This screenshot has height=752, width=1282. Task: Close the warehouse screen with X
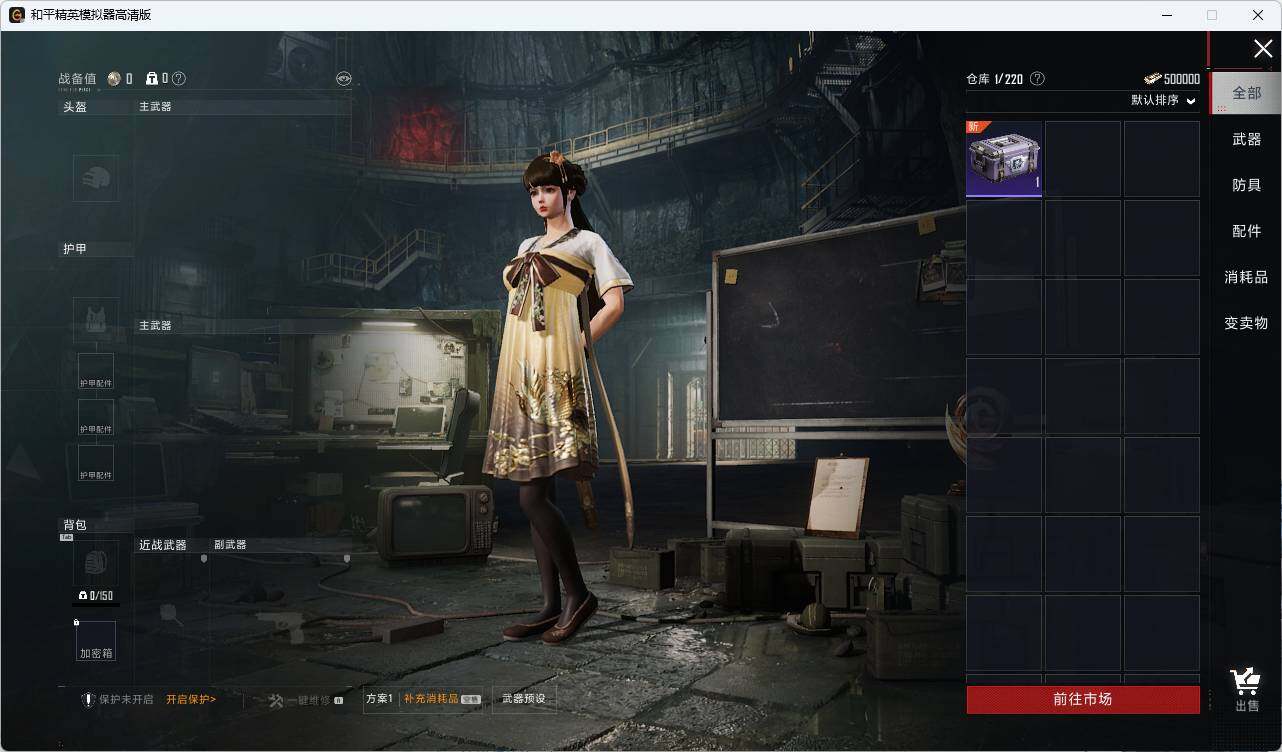(x=1263, y=49)
